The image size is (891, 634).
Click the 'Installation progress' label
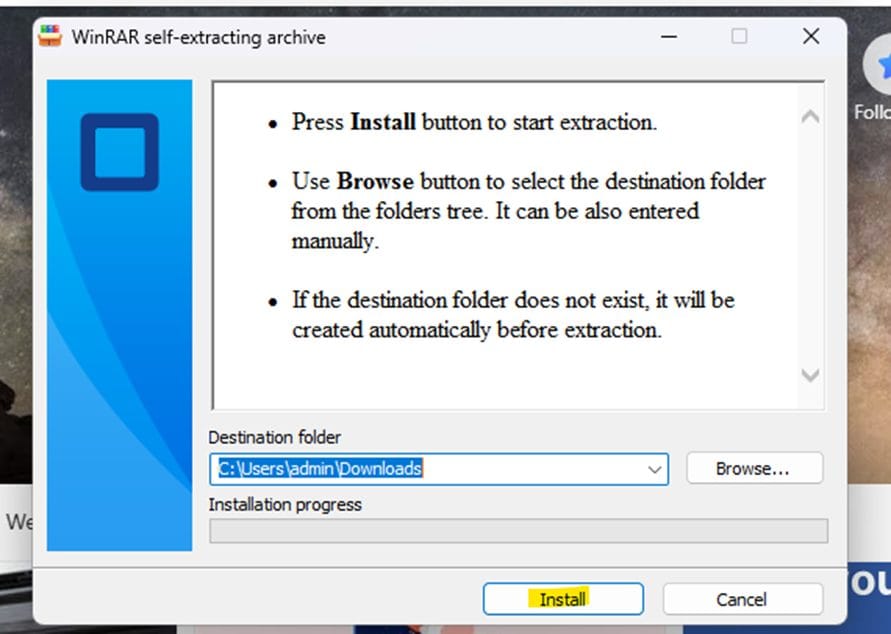click(x=285, y=505)
